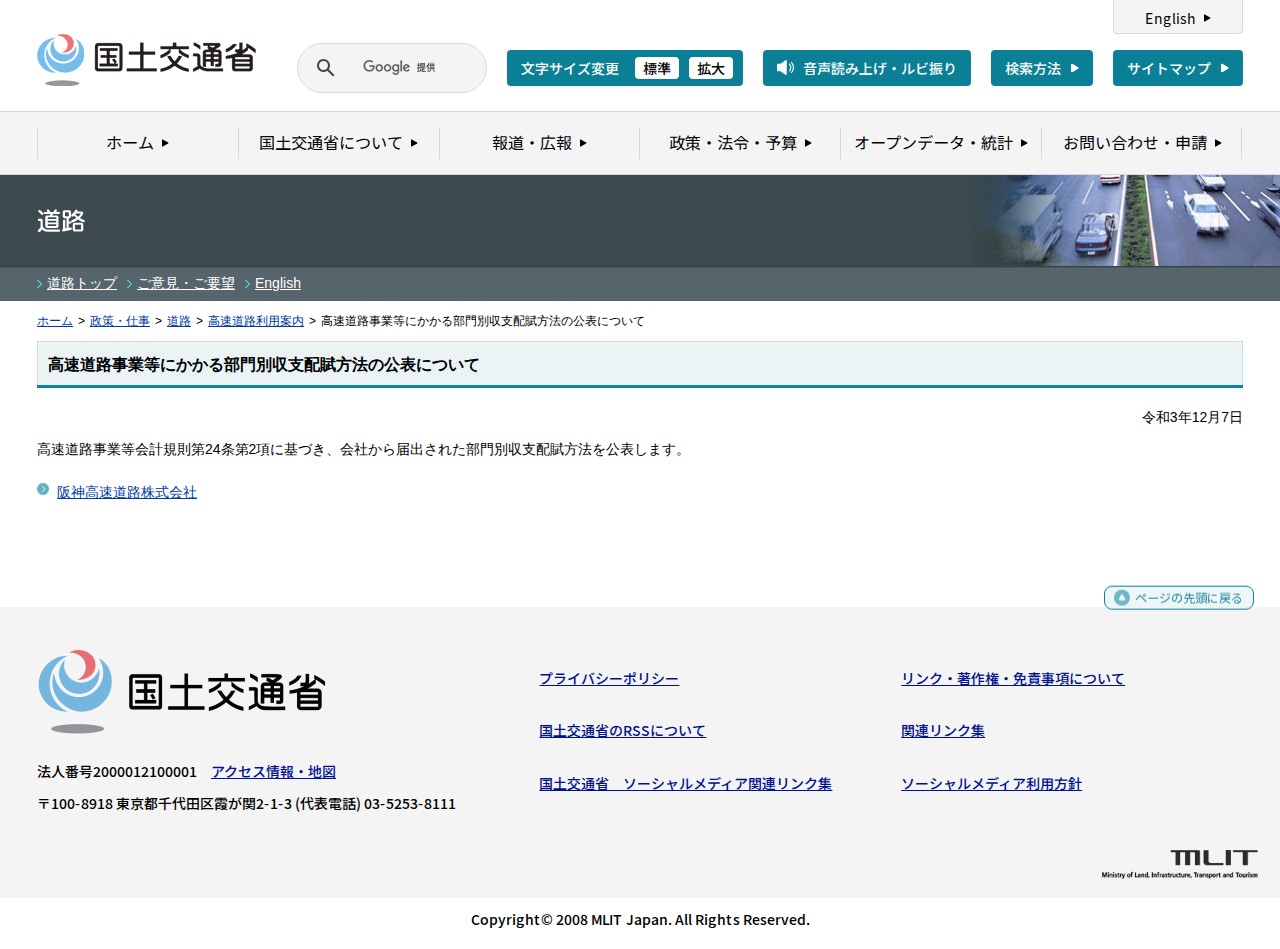The height and width of the screenshot is (949, 1280).
Task: Expand the 政策・法令・予算 menu
Action: click(x=740, y=143)
